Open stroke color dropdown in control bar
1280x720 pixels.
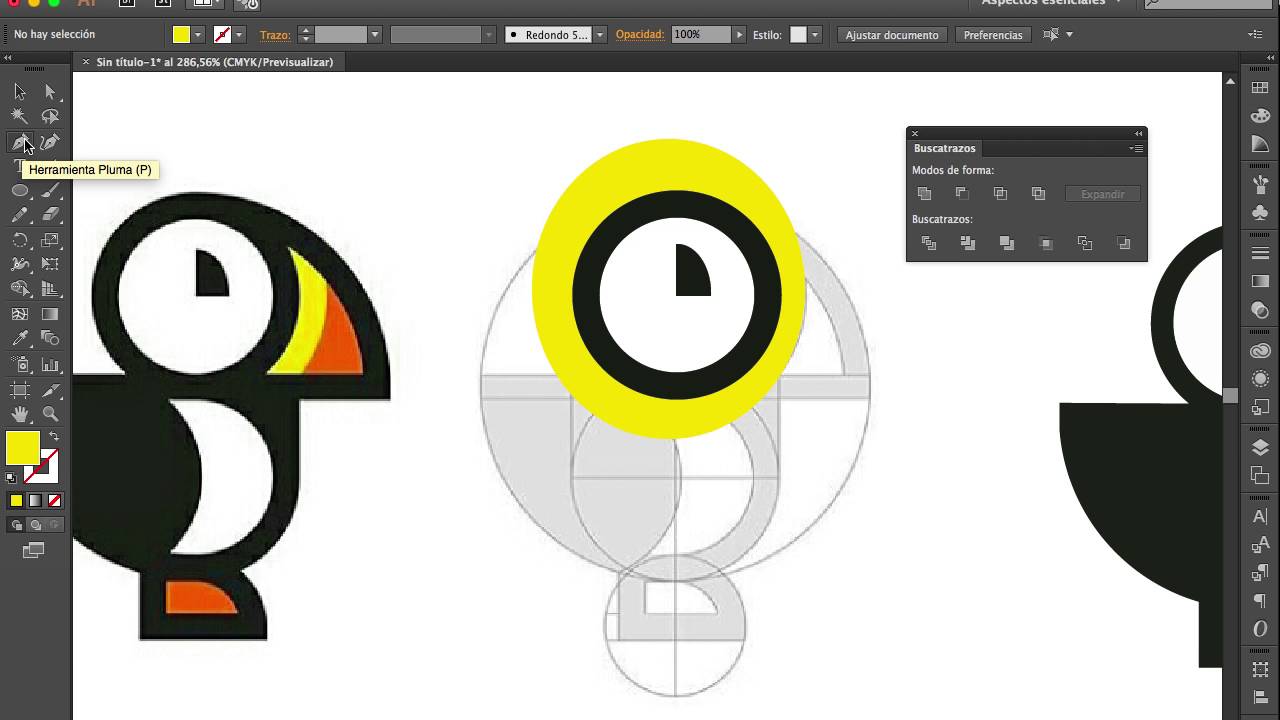pyautogui.click(x=238, y=35)
